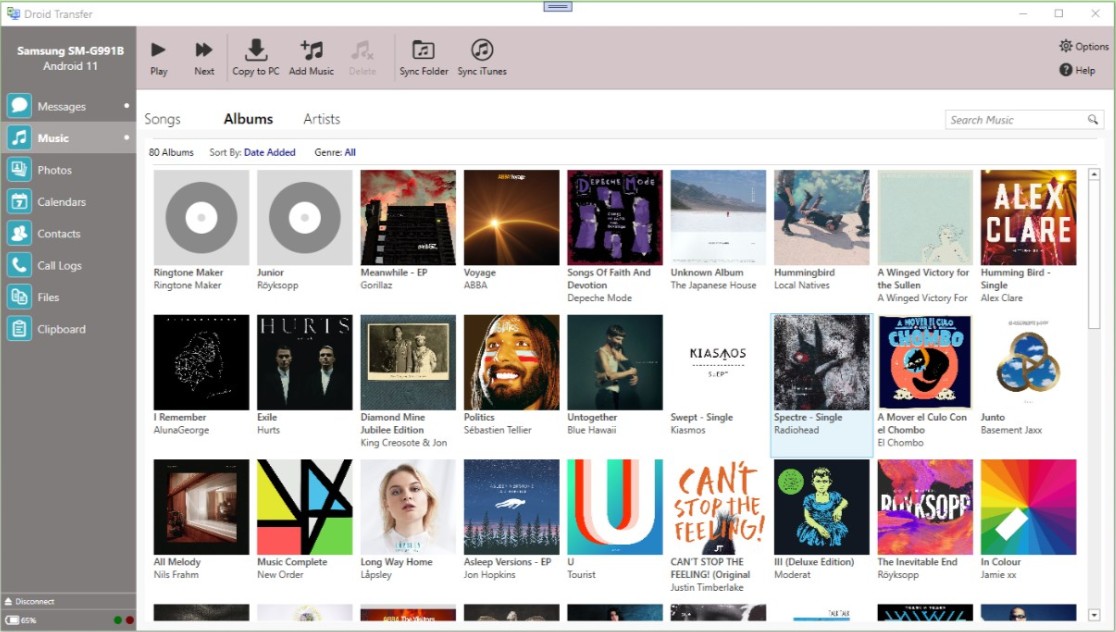Open Photos sidebar section
This screenshot has width=1116, height=632.
tap(68, 170)
